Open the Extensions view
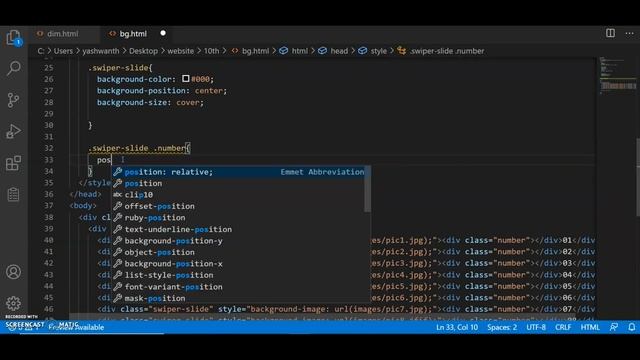This screenshot has height=360, width=640. click(x=13, y=163)
